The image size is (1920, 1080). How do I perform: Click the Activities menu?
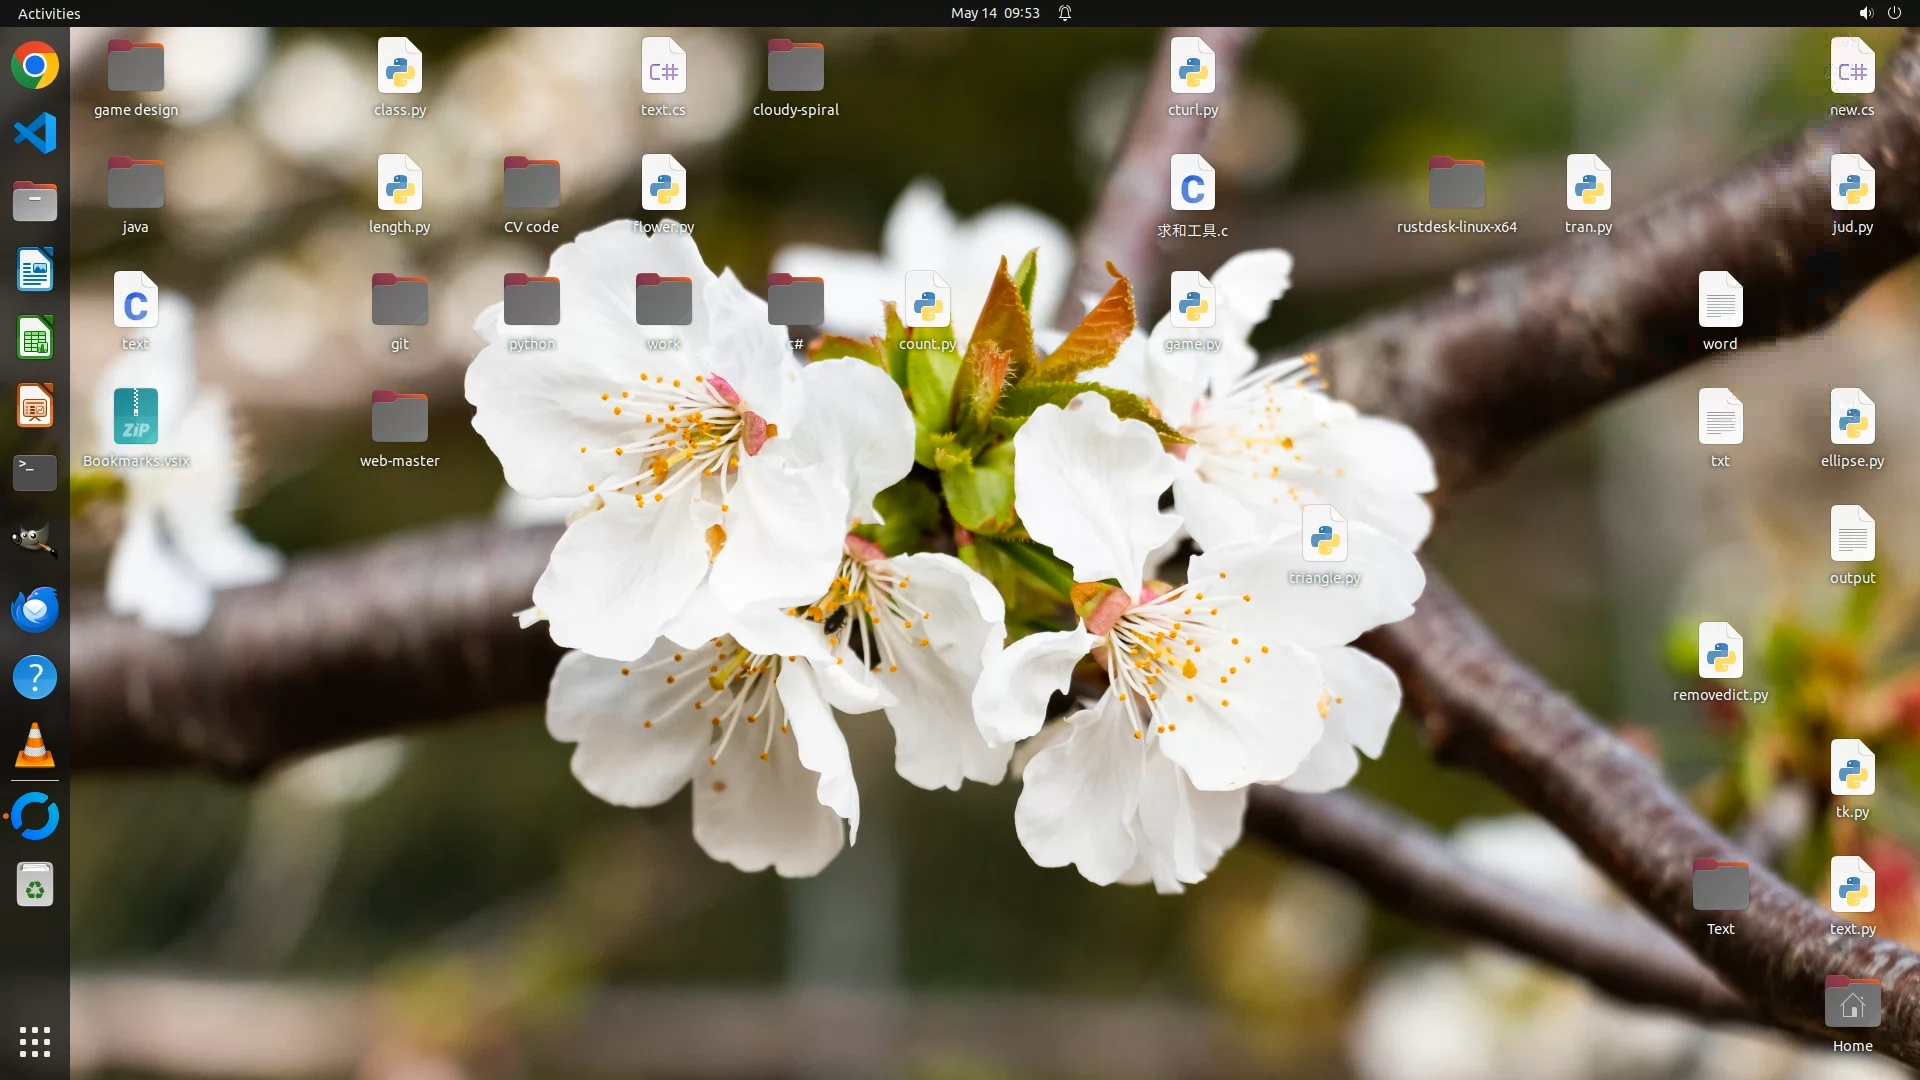click(49, 13)
